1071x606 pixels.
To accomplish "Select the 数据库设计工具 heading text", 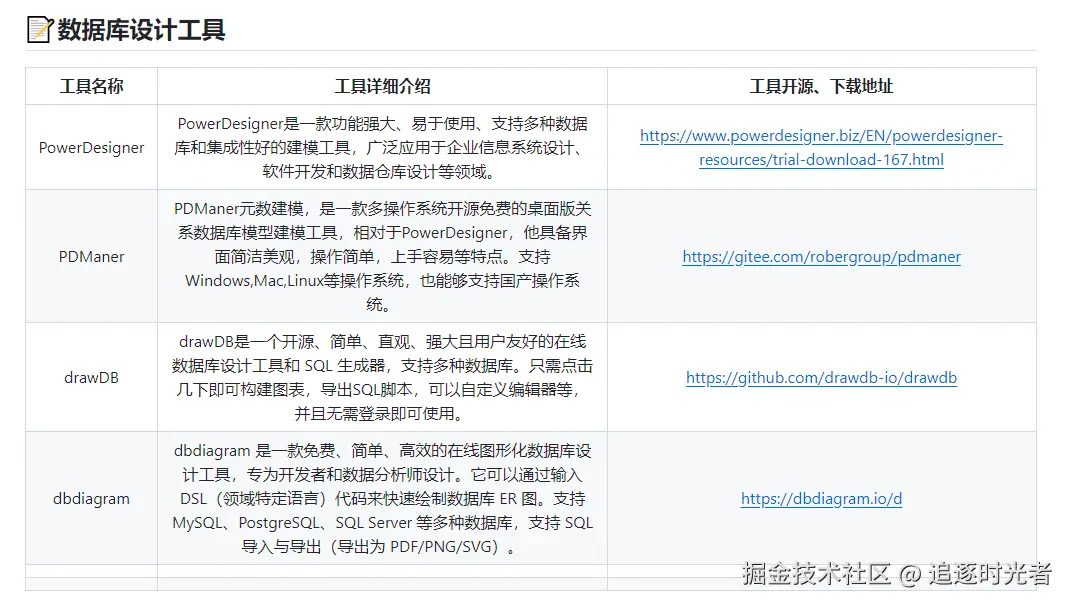I will pyautogui.click(x=141, y=30).
